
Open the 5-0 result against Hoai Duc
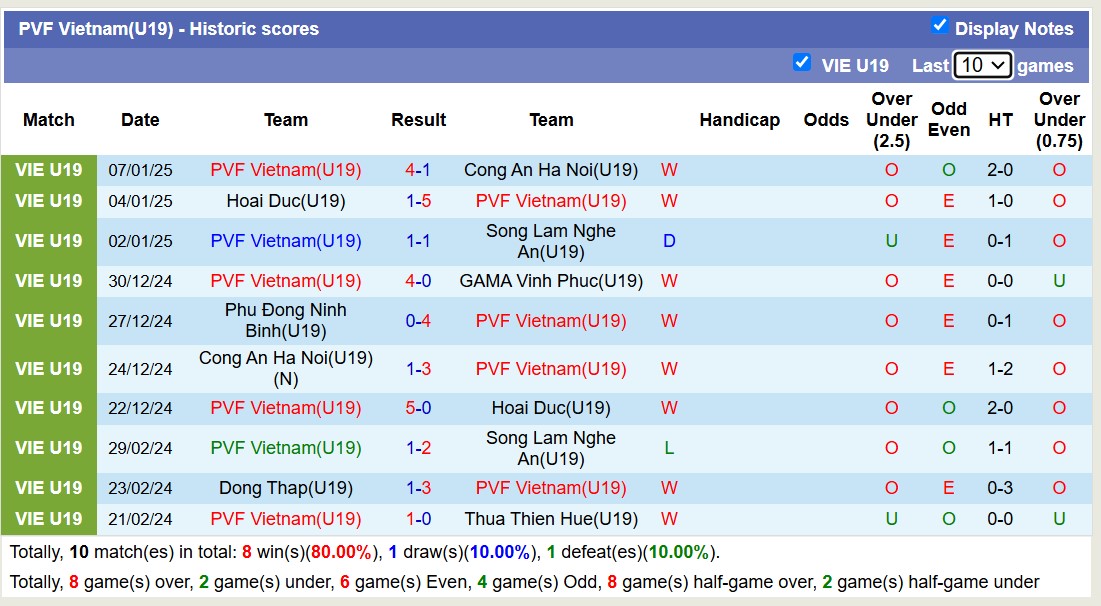[x=418, y=408]
